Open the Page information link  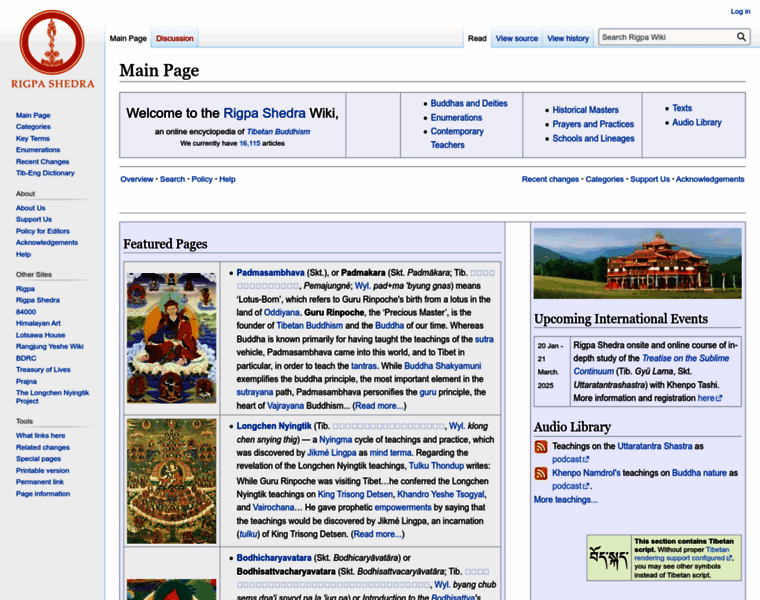click(43, 494)
